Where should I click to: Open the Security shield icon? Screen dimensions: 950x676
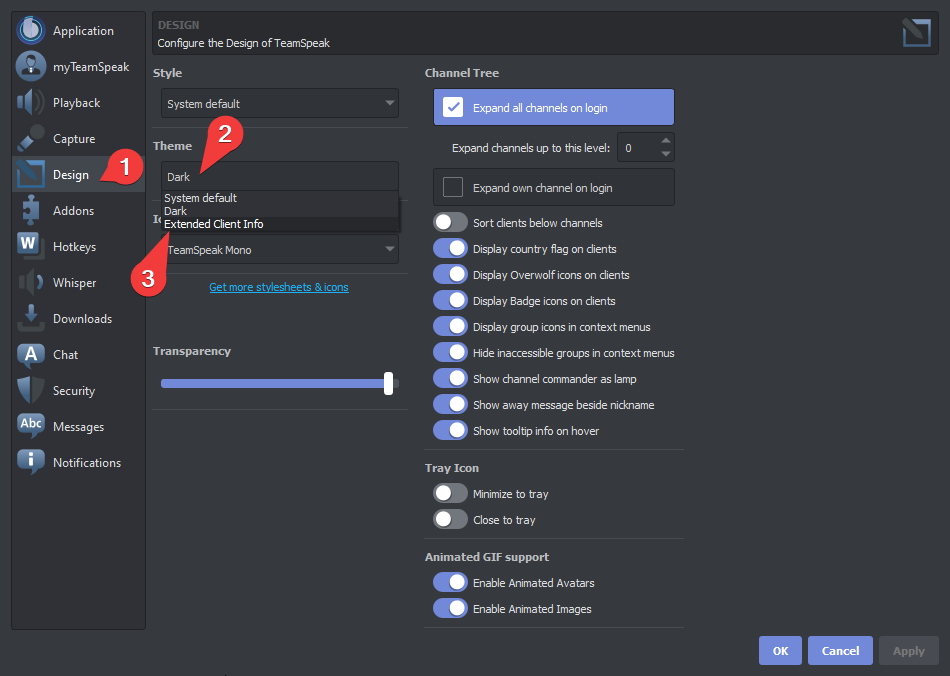[x=31, y=390]
